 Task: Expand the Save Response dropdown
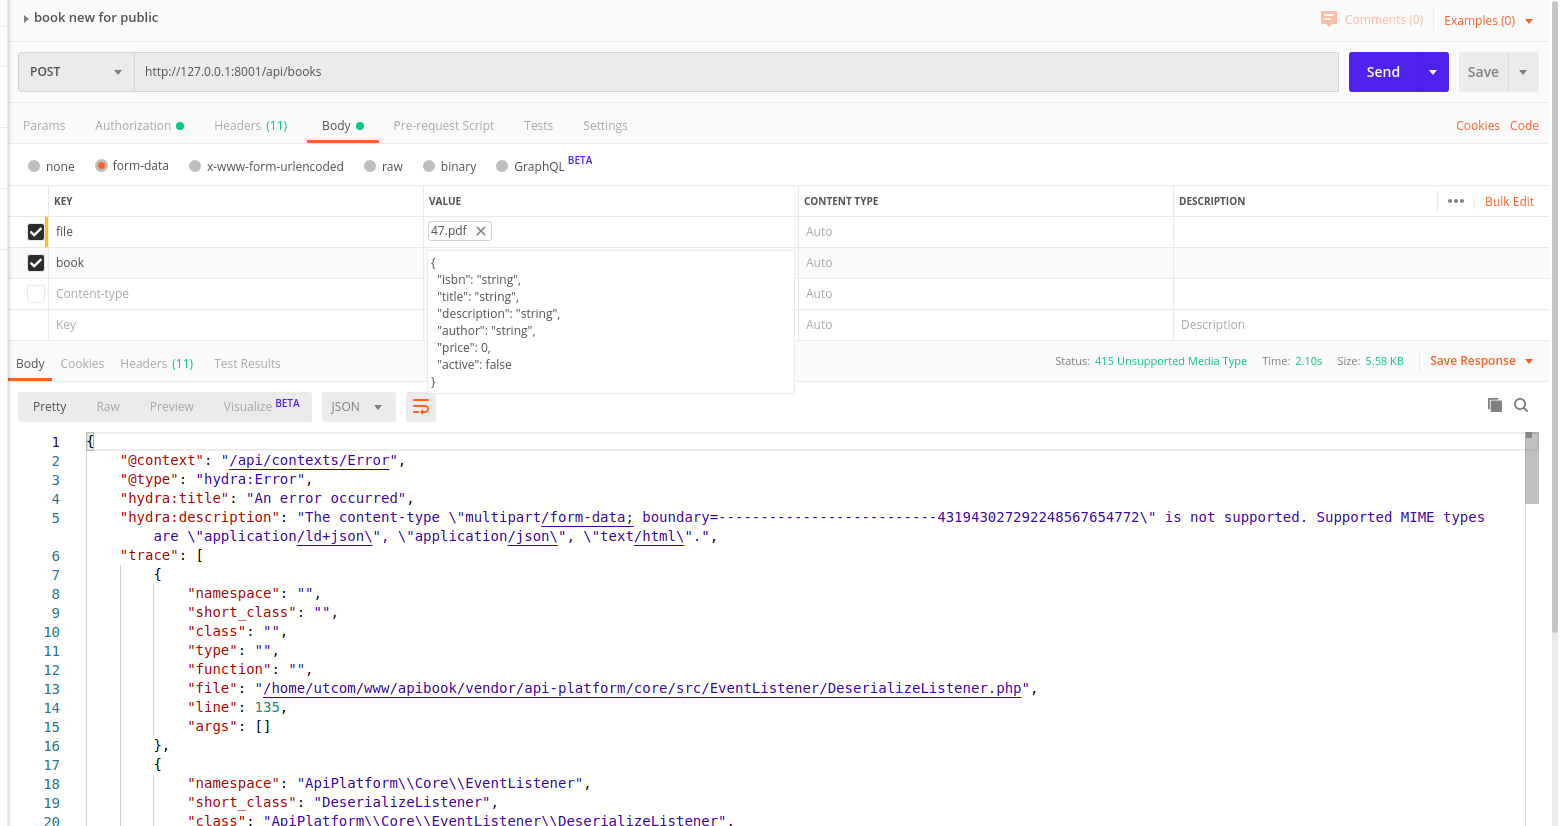tap(1481, 361)
